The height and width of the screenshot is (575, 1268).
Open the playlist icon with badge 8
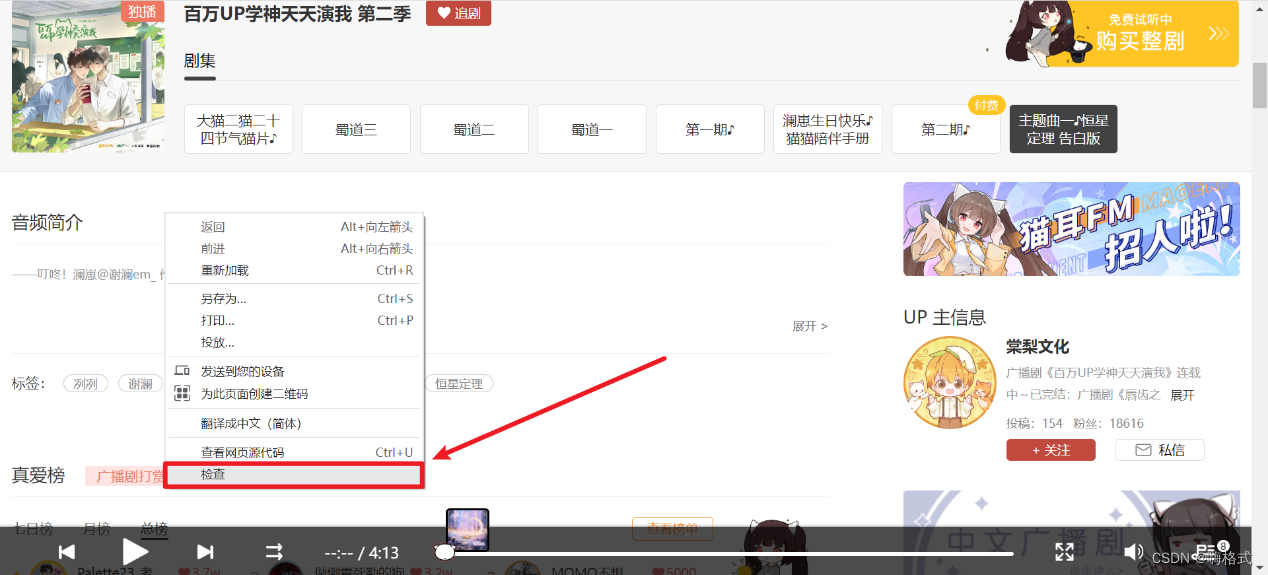[1211, 550]
